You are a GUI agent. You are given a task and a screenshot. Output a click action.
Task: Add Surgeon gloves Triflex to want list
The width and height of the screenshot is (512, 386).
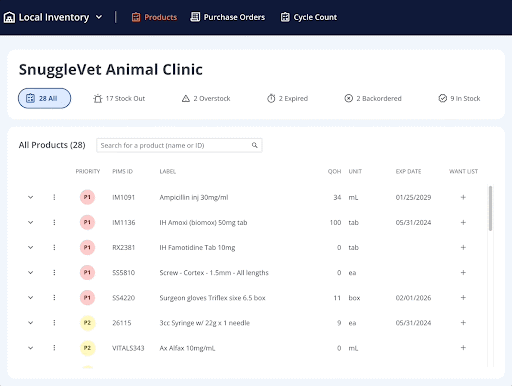(x=463, y=298)
